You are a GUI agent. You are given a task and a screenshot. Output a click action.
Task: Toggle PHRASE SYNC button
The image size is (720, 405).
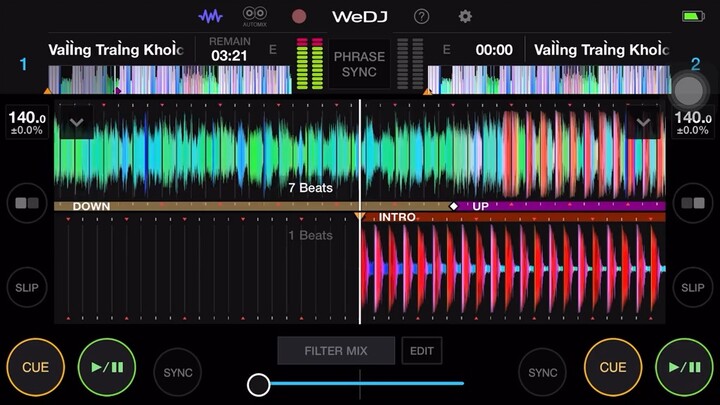point(359,64)
